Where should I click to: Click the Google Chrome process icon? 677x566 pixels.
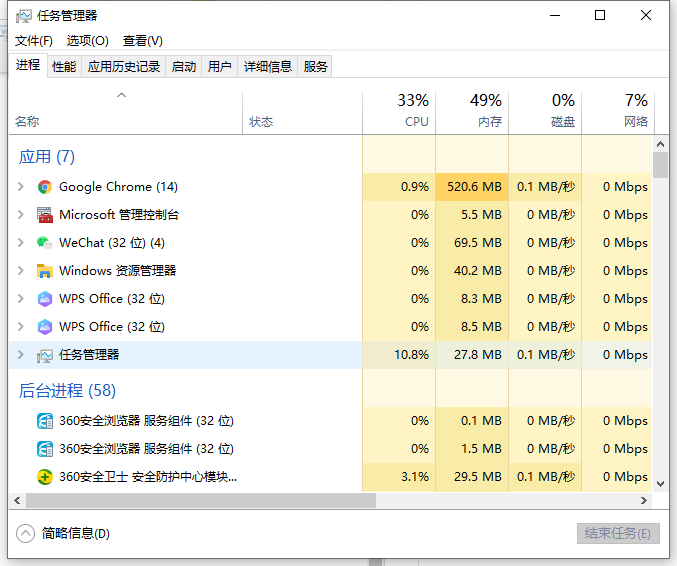pos(44,187)
